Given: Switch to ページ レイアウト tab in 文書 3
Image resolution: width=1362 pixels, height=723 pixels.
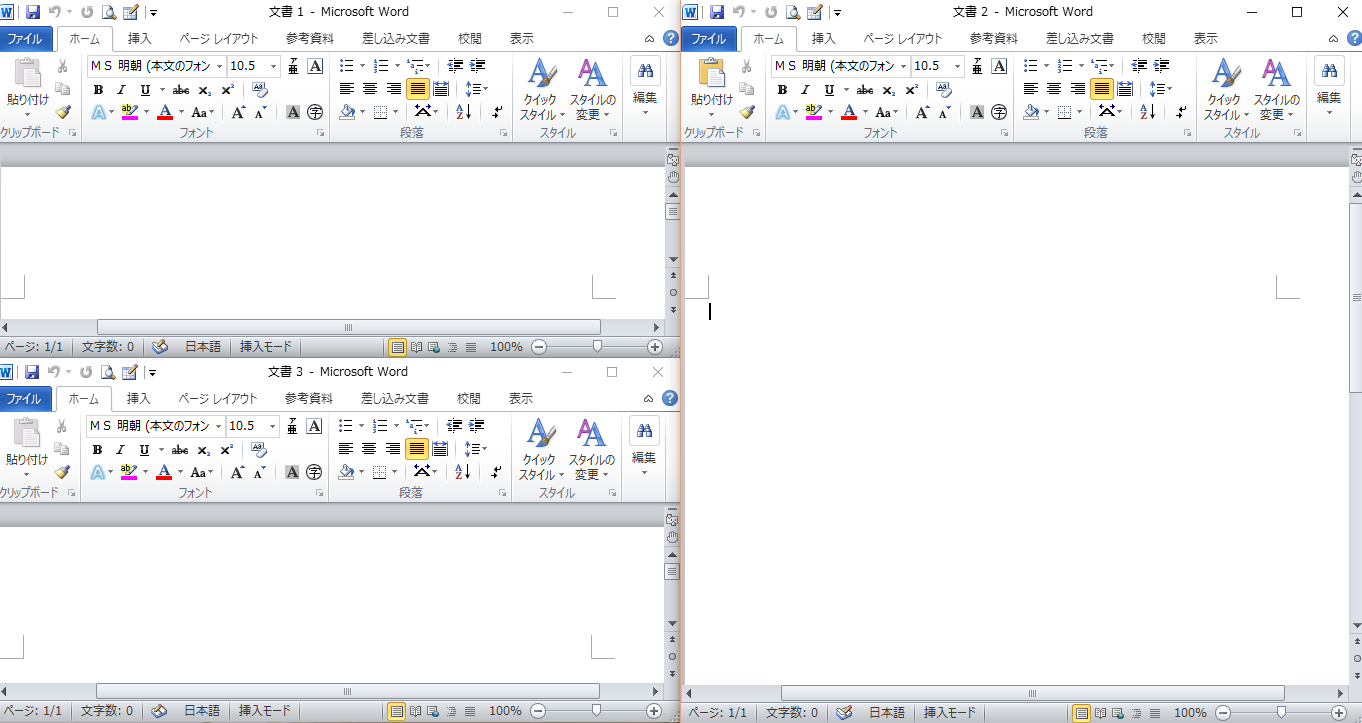Looking at the screenshot, I should pos(218,399).
